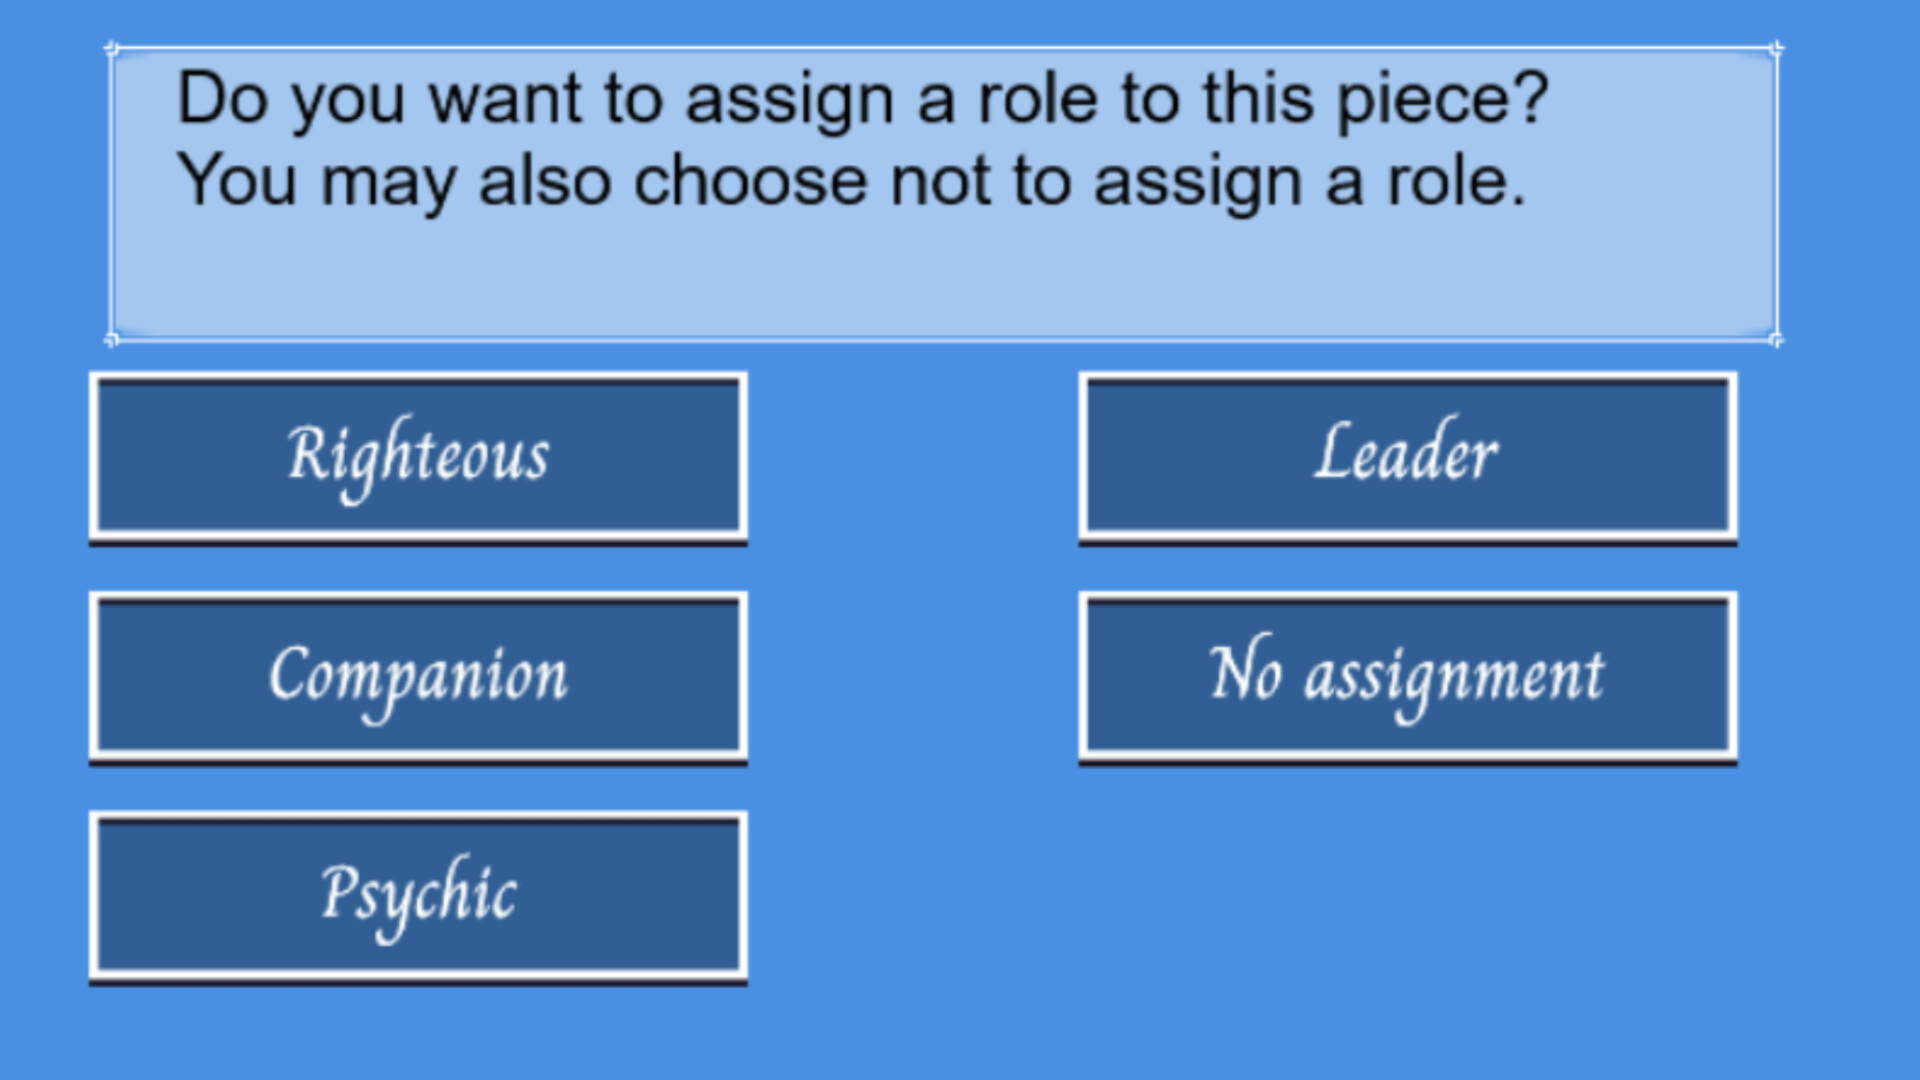Viewport: 1920px width, 1080px height.
Task: Click bottom-right corner ornament of dialog box
Action: (1775, 339)
